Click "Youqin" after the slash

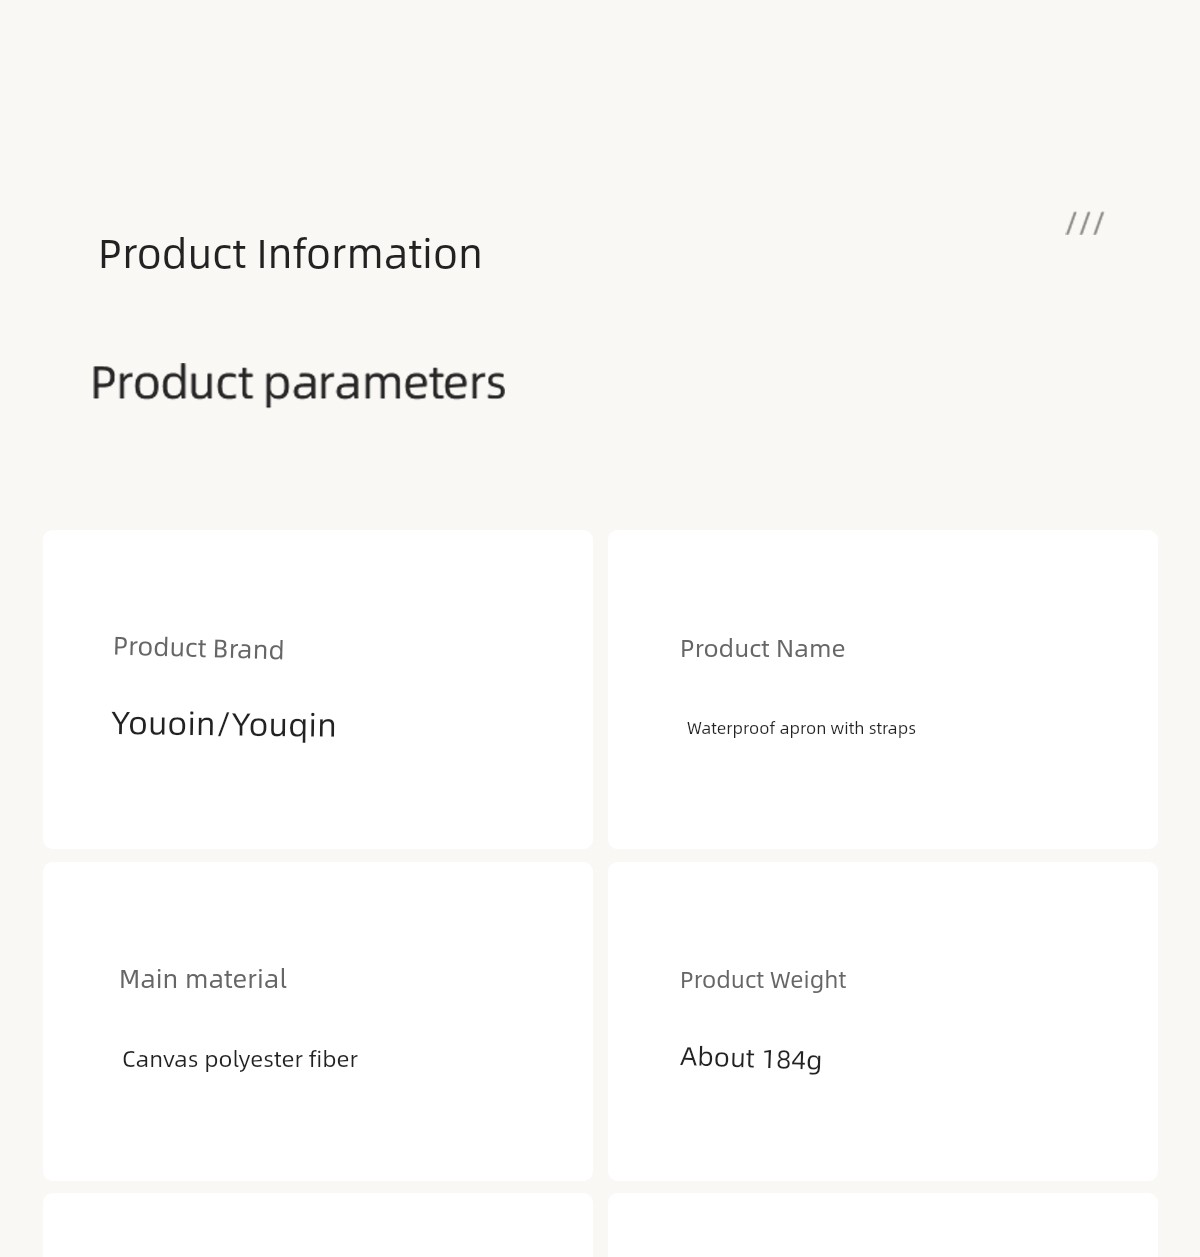284,725
